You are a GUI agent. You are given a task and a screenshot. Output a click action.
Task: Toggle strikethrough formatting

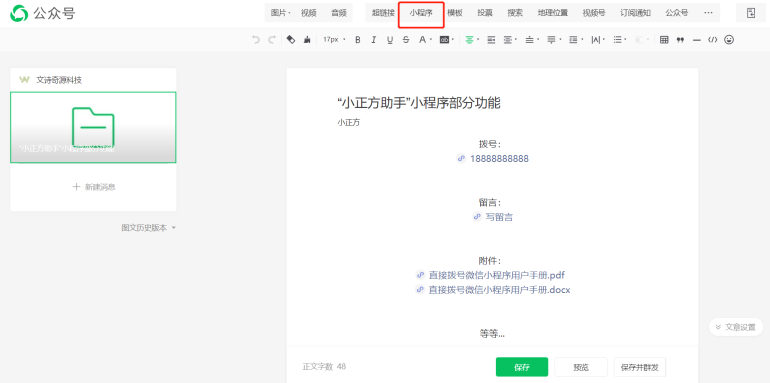click(x=406, y=40)
